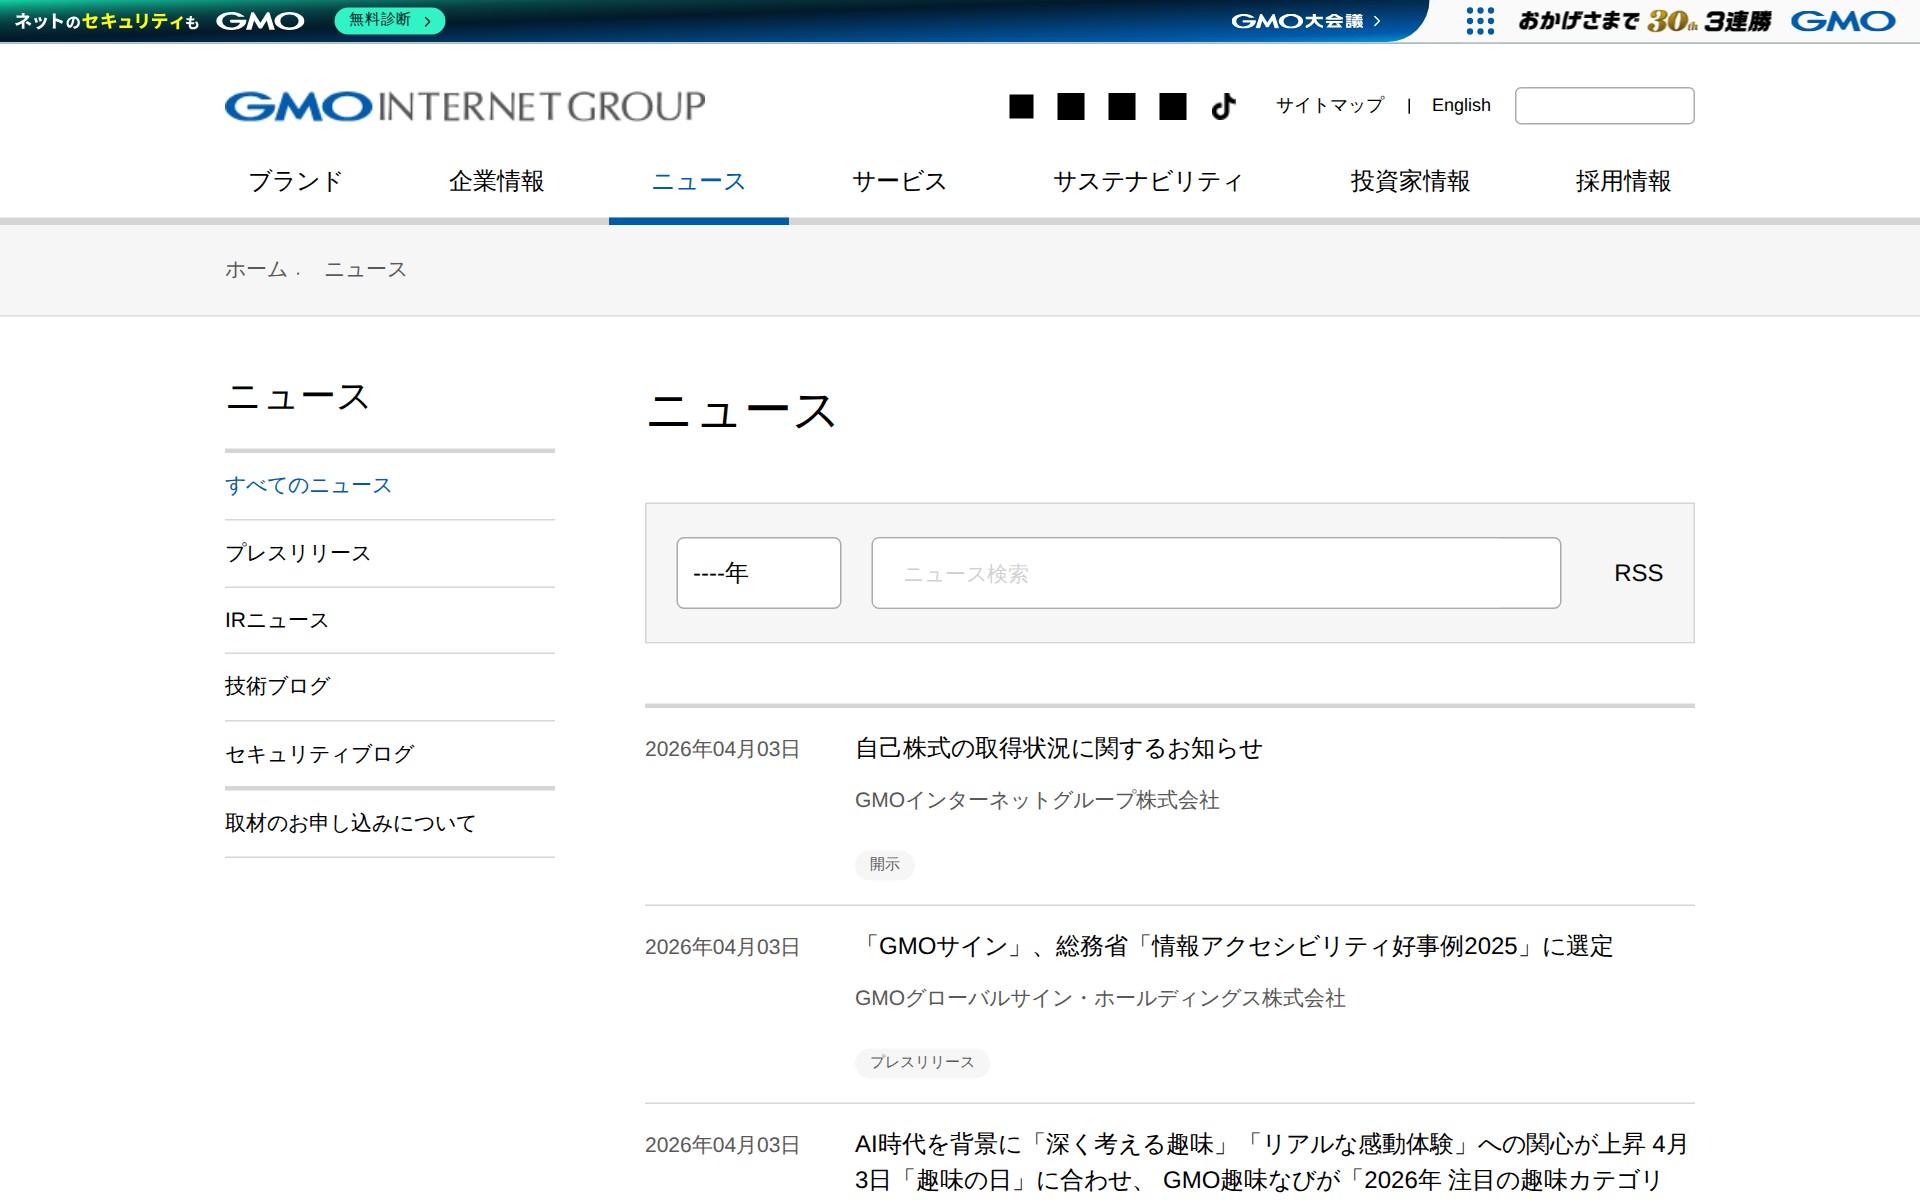Click the GMO INTERNET GROUP site logo

pos(464,104)
